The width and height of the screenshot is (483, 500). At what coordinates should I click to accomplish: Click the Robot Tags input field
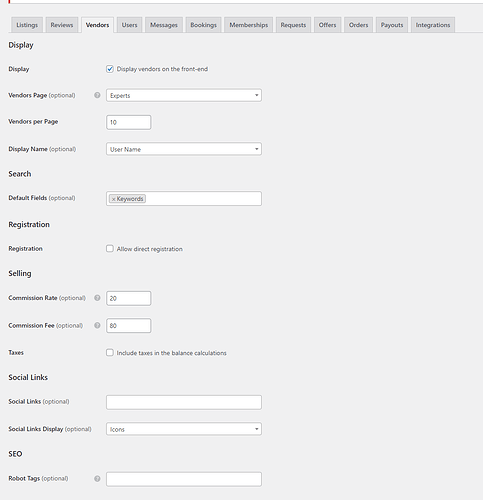[184, 479]
